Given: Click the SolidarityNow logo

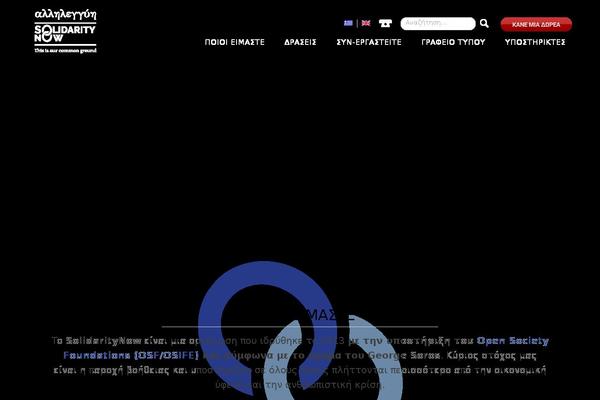Looking at the screenshot, I should click(x=65, y=31).
